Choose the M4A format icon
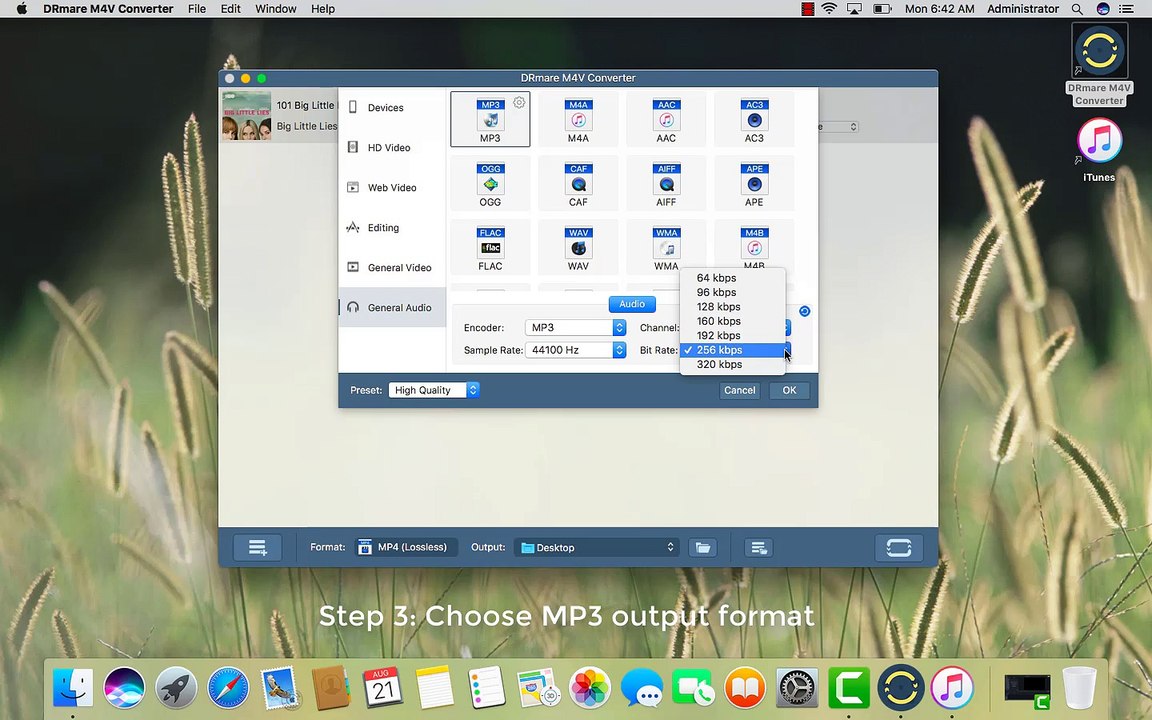Screen dimensions: 1152x720 578,119
